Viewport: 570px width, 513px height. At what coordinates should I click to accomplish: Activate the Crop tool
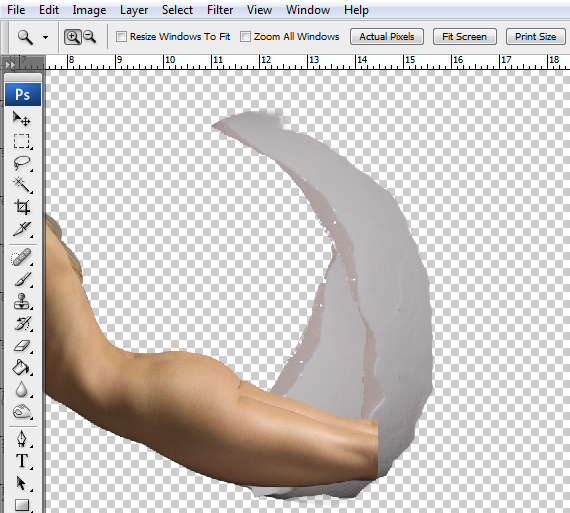[x=21, y=207]
